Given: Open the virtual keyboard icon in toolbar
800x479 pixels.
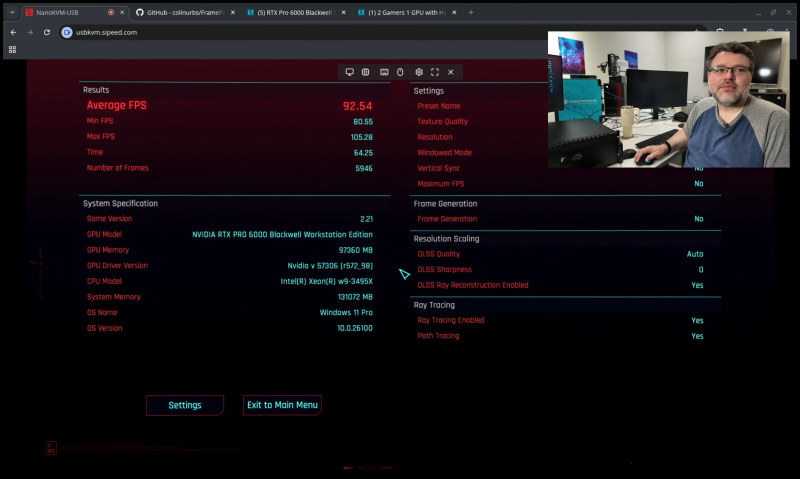Looking at the screenshot, I should [x=384, y=72].
